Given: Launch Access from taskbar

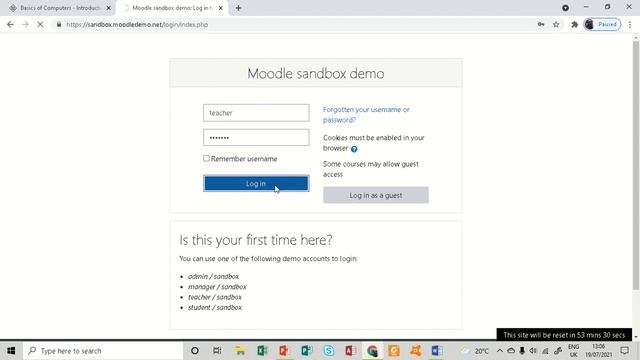Looking at the screenshot, I should 350,351.
